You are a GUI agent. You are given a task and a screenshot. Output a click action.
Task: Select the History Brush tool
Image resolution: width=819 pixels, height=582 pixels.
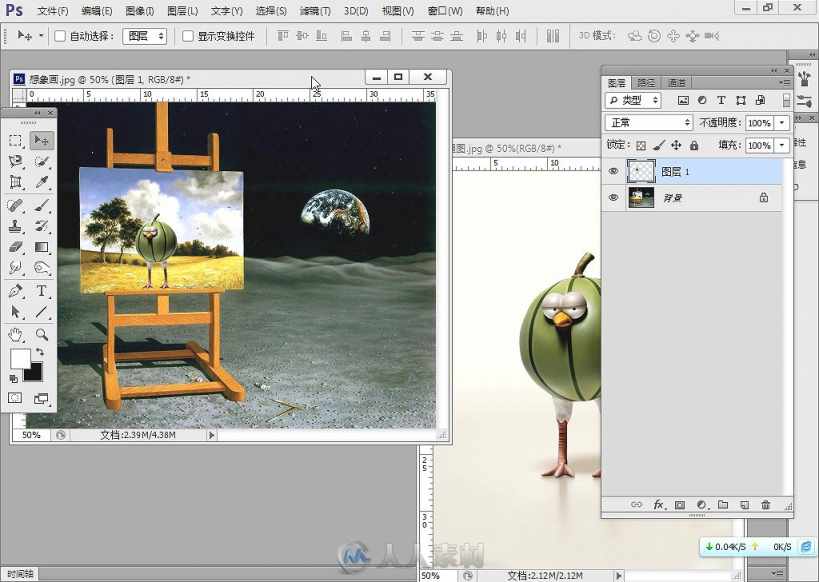coord(41,226)
